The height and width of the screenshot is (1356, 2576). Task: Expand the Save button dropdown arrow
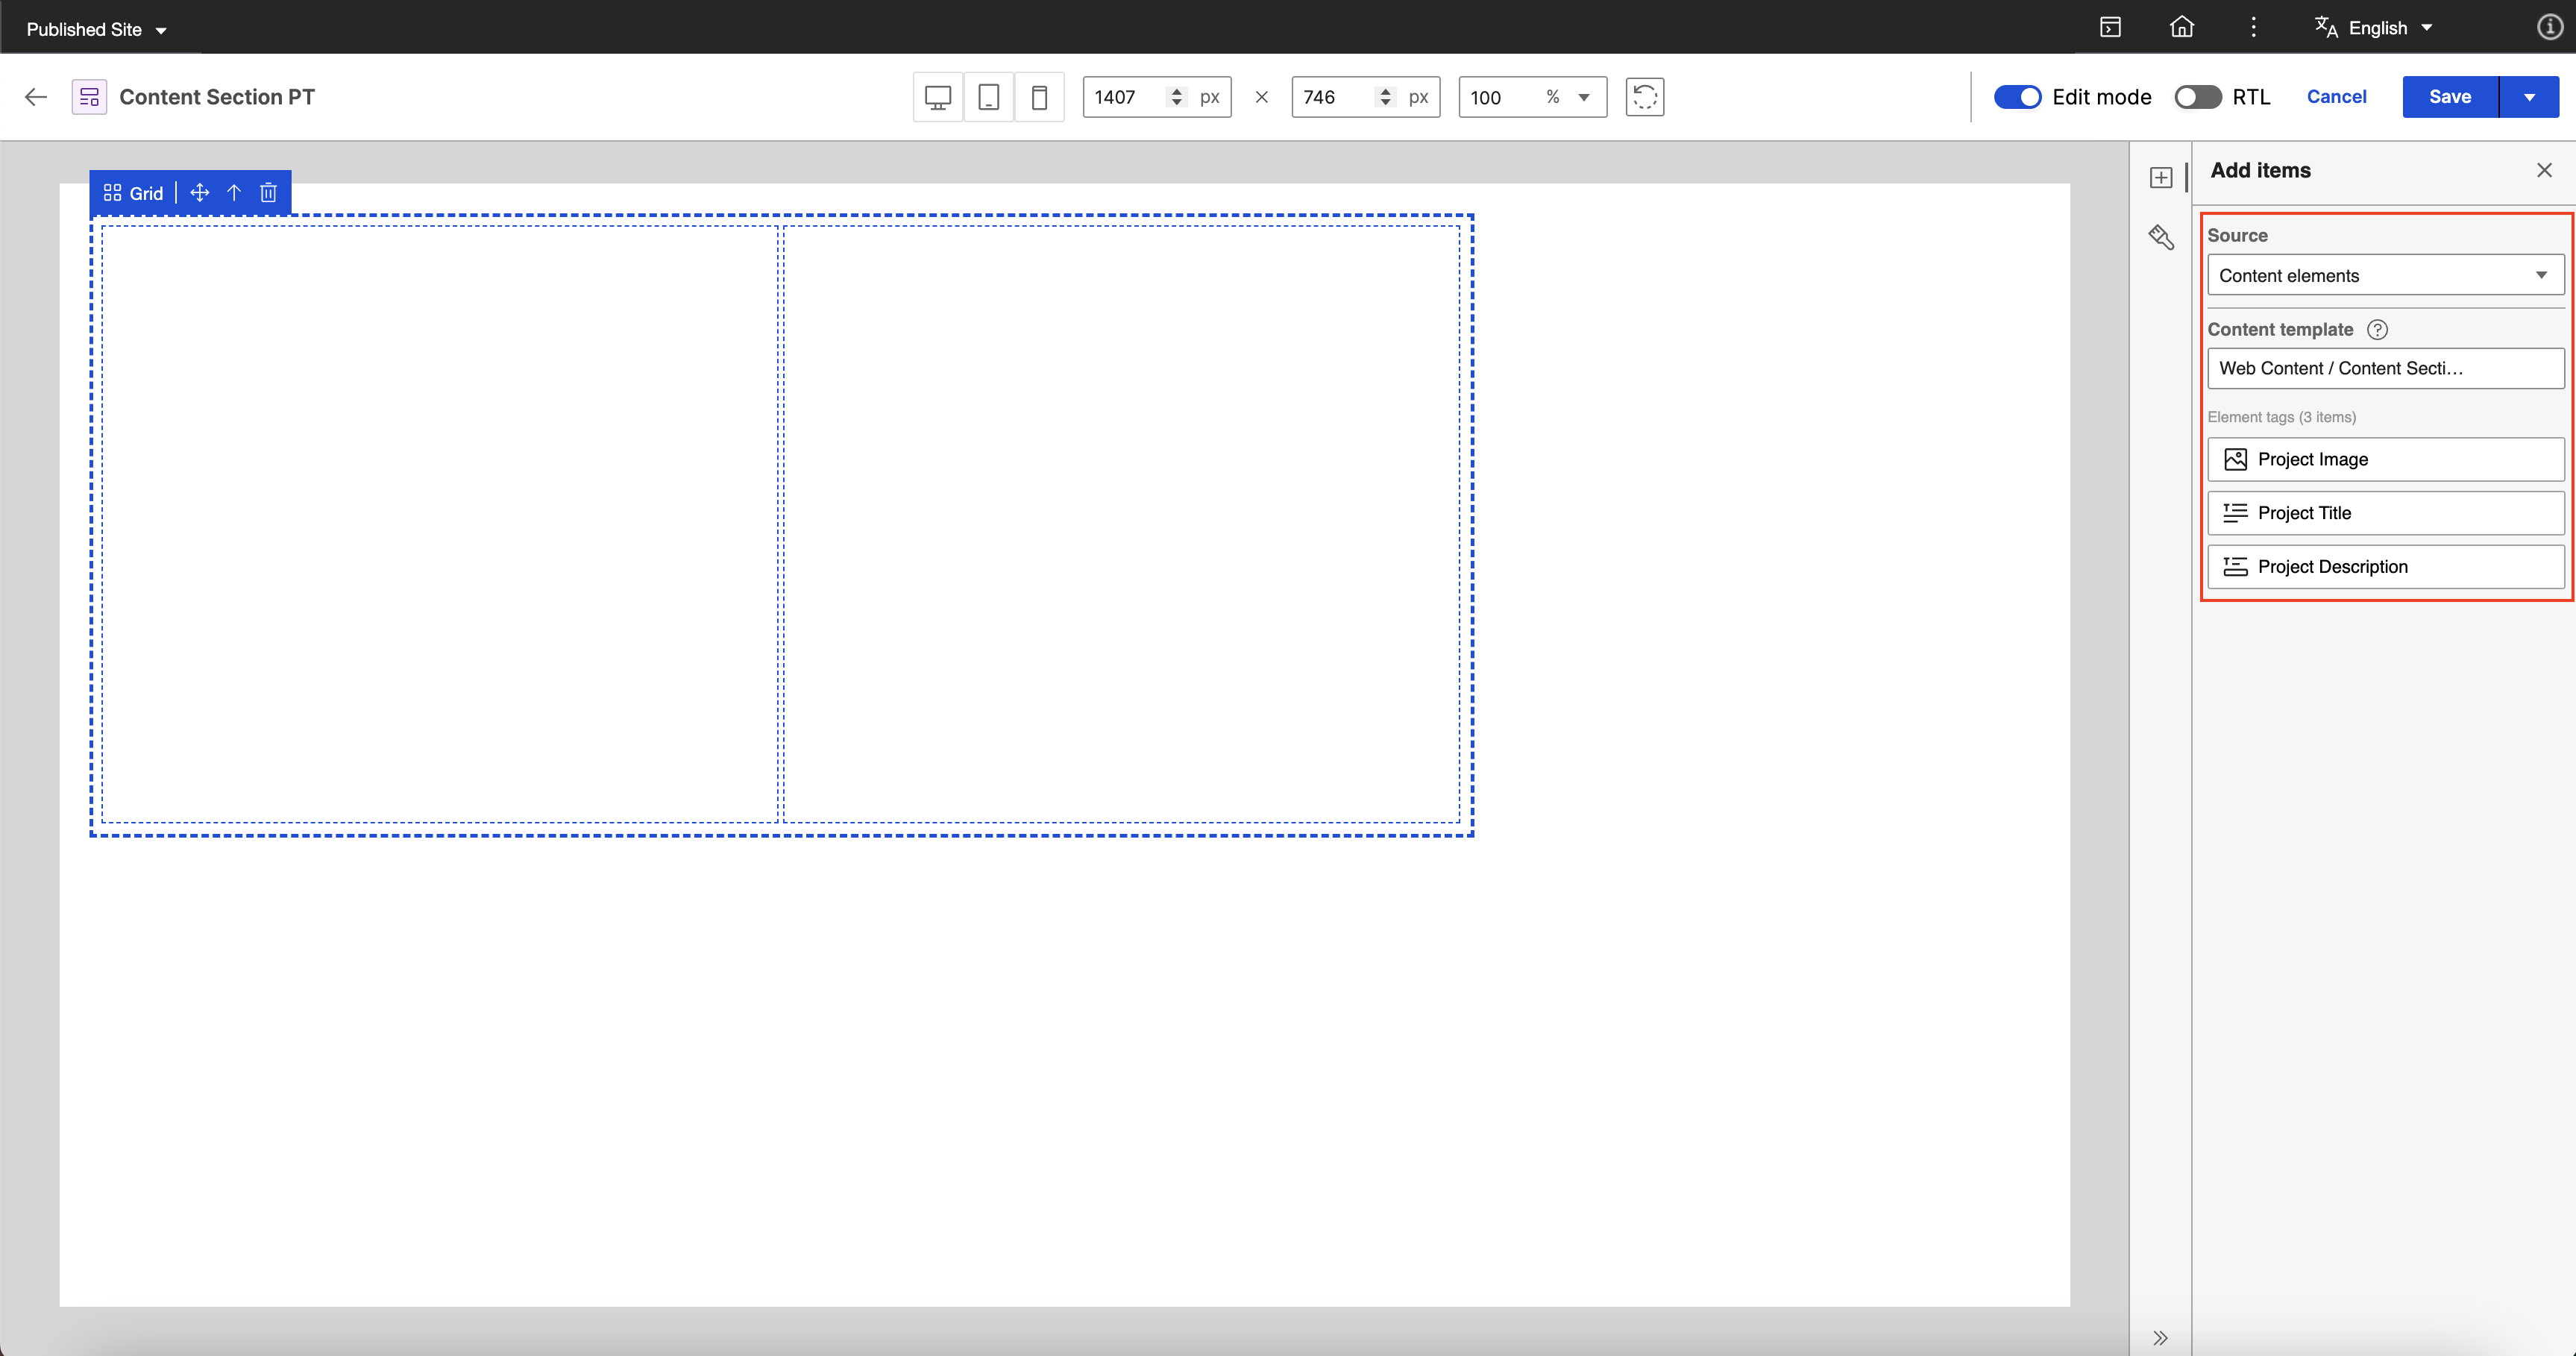2529,97
